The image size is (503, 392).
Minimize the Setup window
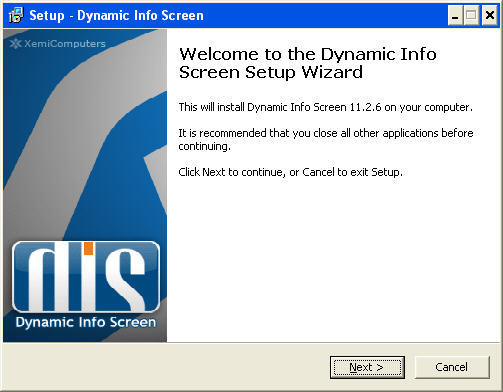[x=455, y=15]
